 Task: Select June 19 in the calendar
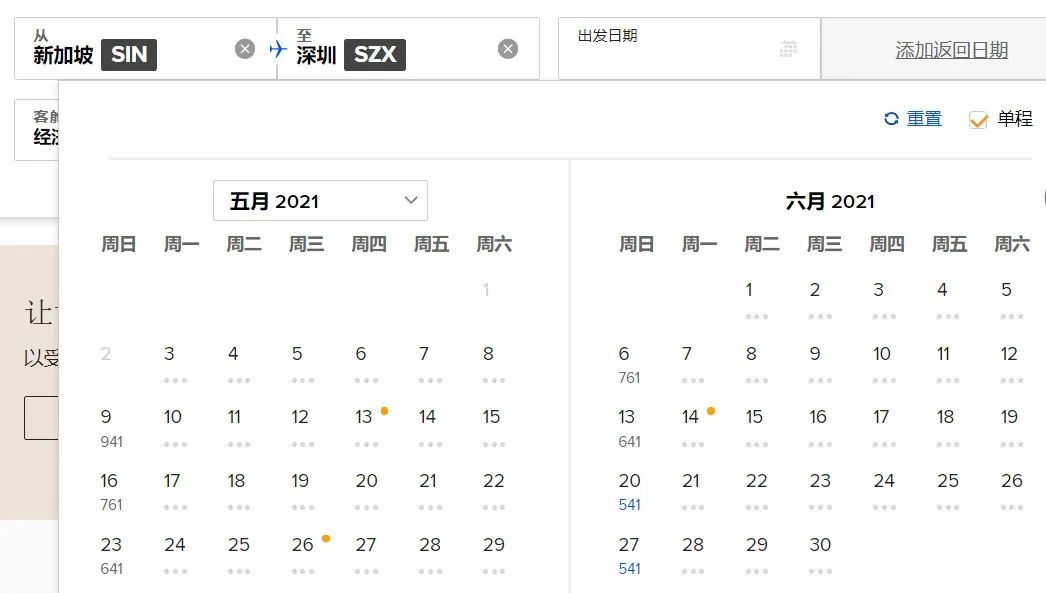click(1011, 428)
